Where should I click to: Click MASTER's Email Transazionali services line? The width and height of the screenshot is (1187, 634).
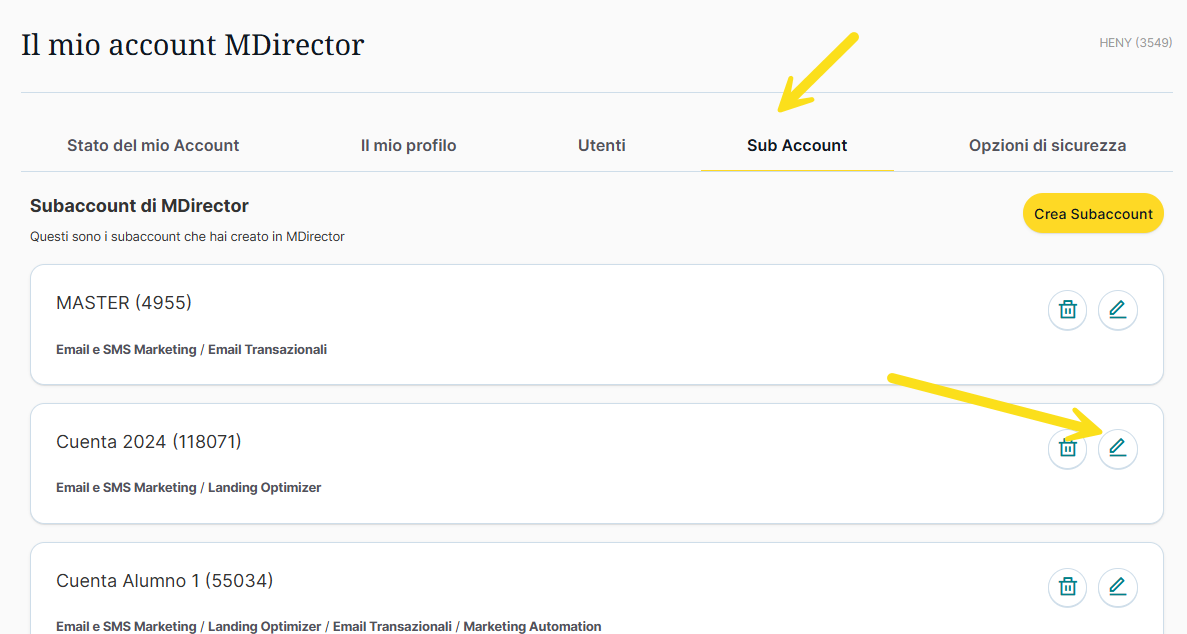point(191,350)
